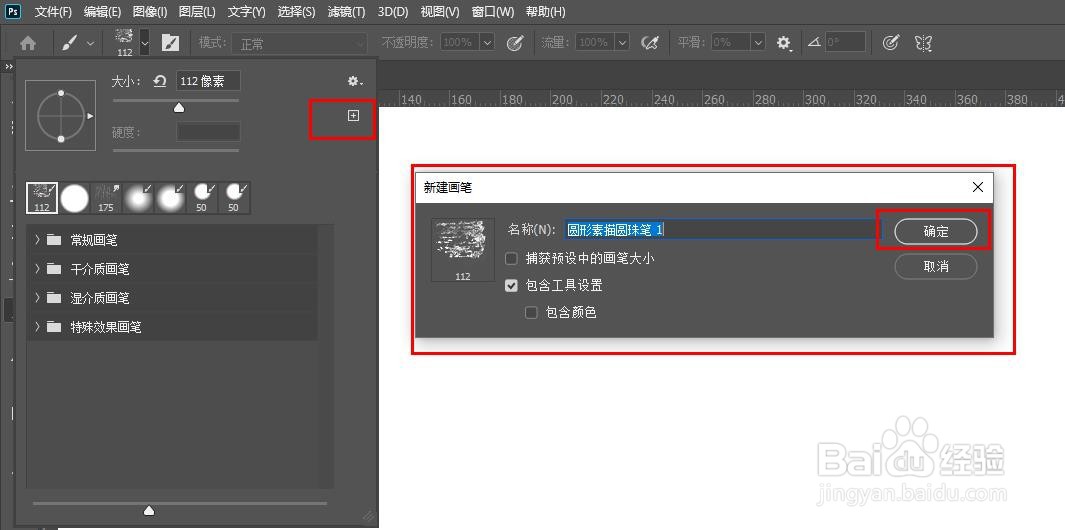This screenshot has height=530, width=1065.
Task: Toggle pressure for opacity icon
Action: click(515, 43)
